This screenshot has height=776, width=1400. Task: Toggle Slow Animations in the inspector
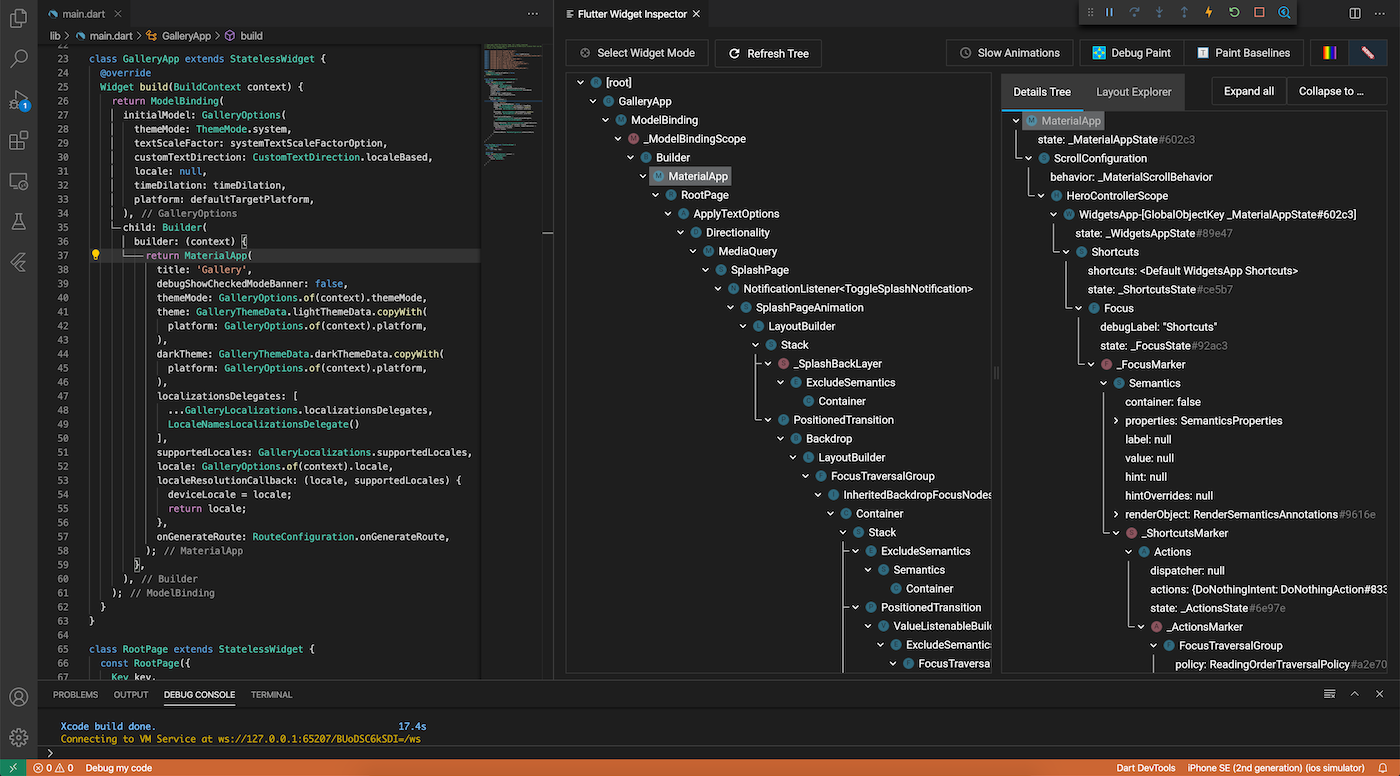click(x=1011, y=52)
